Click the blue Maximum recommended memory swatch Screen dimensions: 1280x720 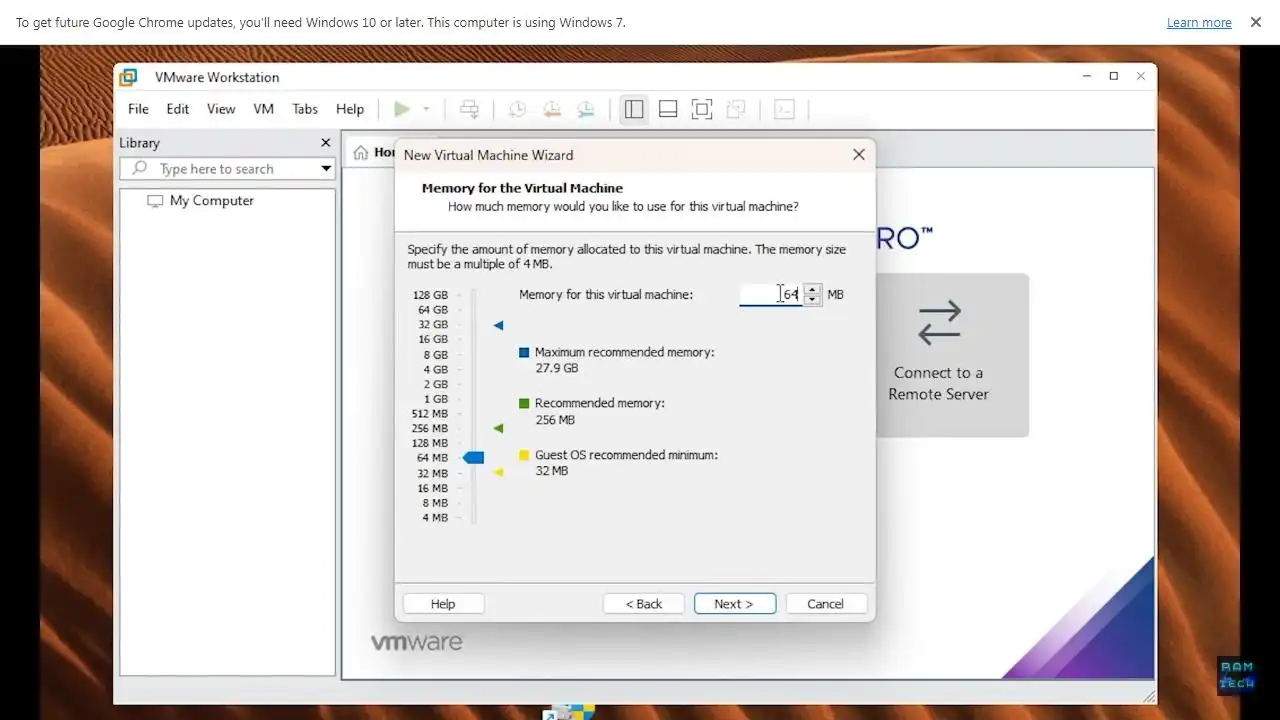coord(524,353)
